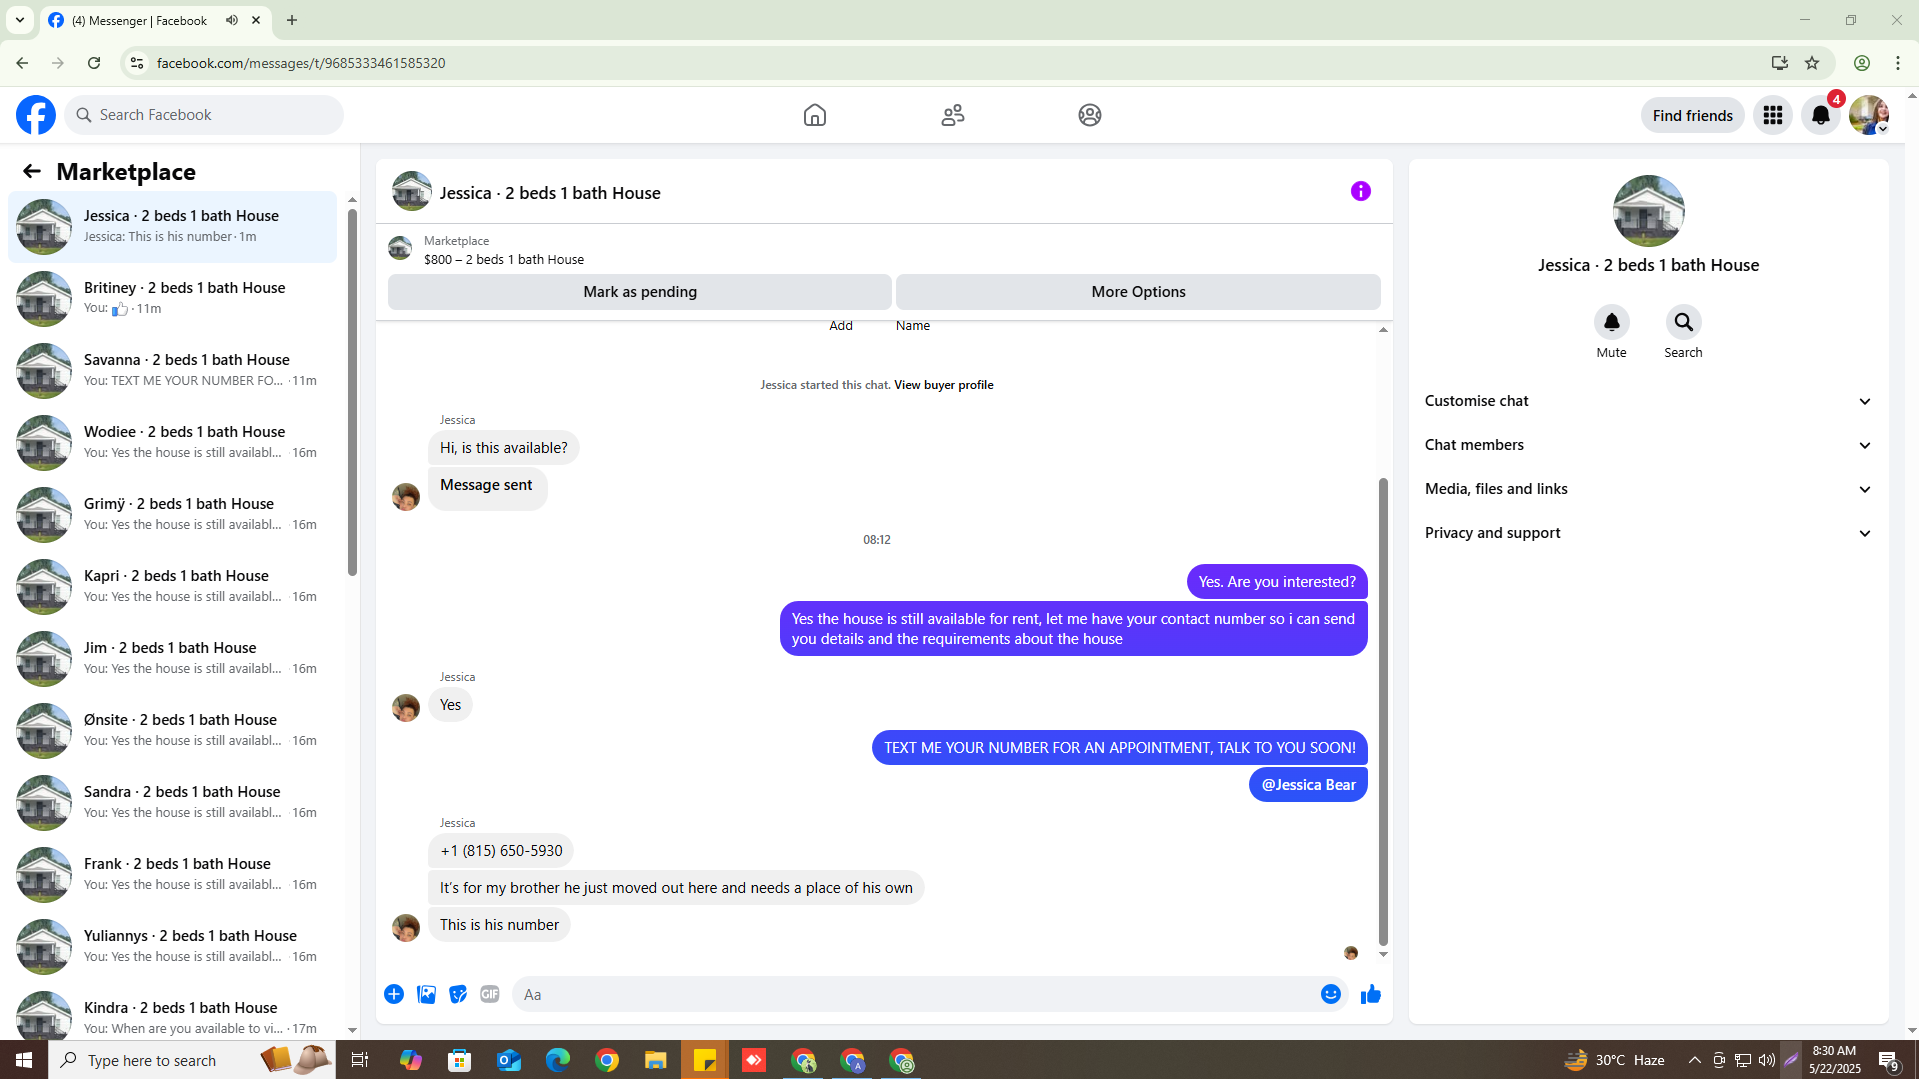Click the chat list scrollbar
This screenshot has width=1919, height=1079.
coord(352,390)
